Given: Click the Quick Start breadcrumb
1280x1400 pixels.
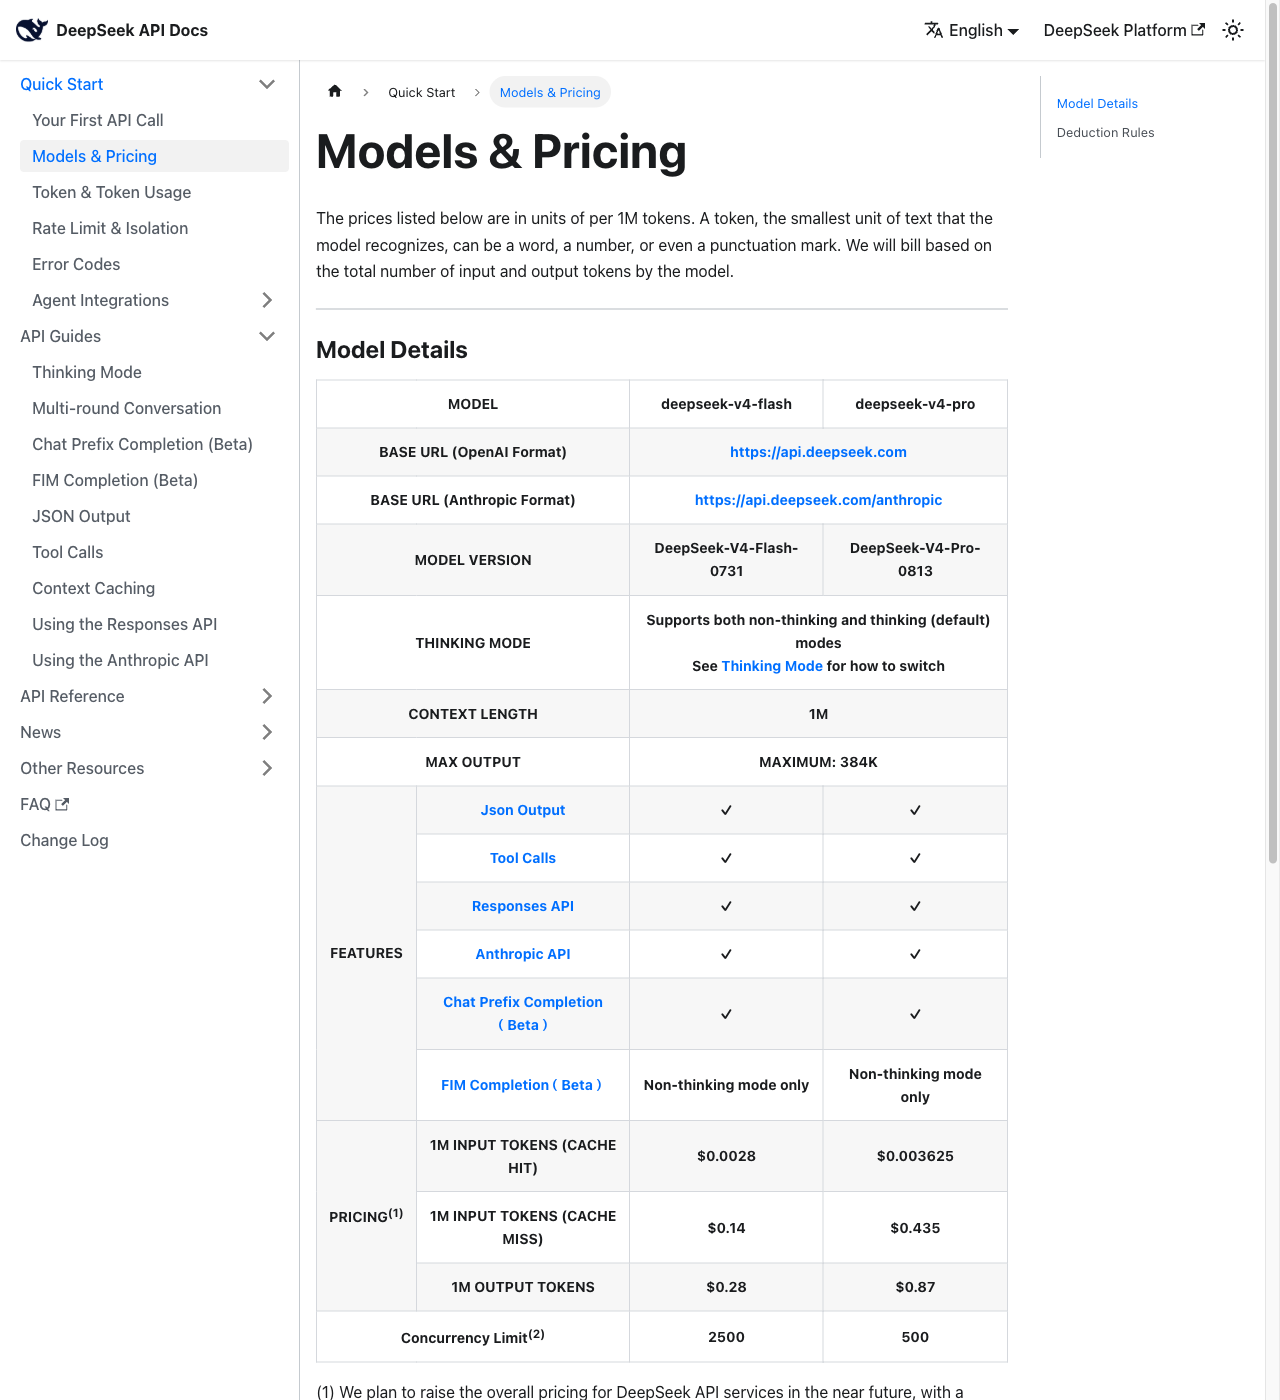Looking at the screenshot, I should coord(422,92).
